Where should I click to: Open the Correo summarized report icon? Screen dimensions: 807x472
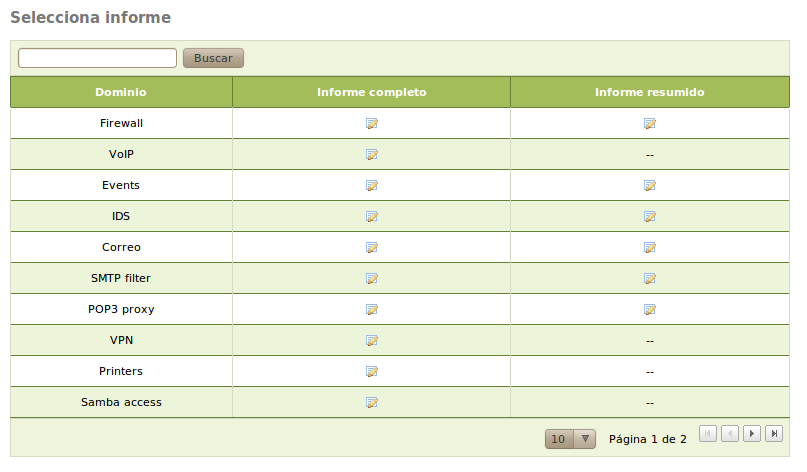click(x=649, y=248)
